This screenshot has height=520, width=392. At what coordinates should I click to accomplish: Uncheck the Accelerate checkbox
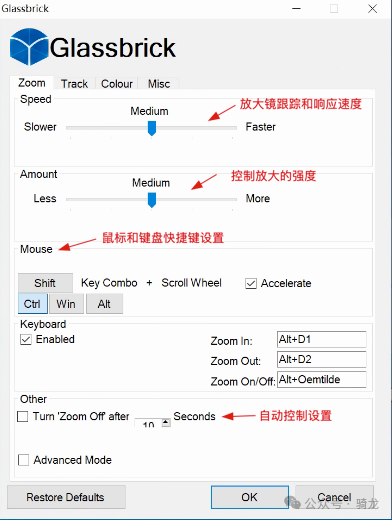[251, 283]
